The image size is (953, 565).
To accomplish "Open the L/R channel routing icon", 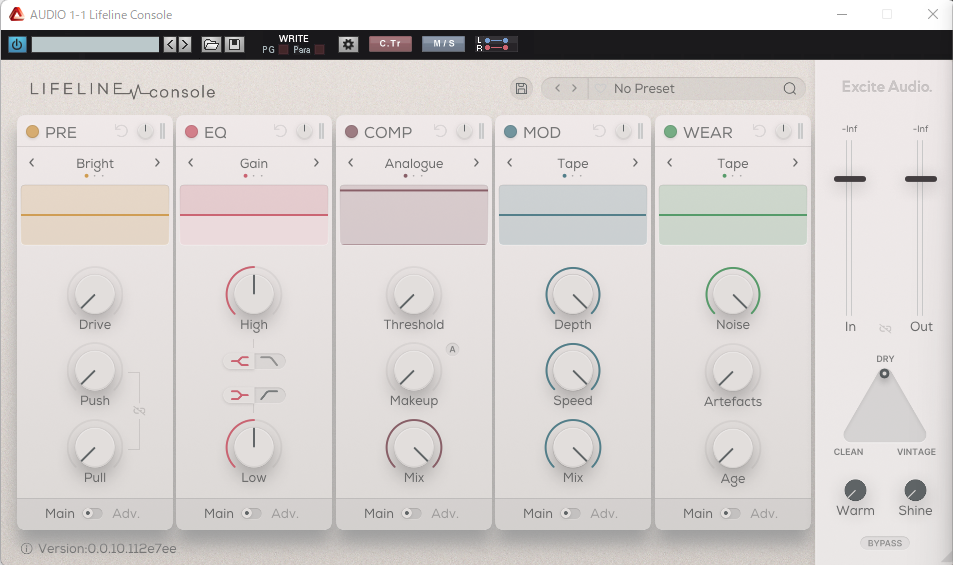I will (x=497, y=44).
